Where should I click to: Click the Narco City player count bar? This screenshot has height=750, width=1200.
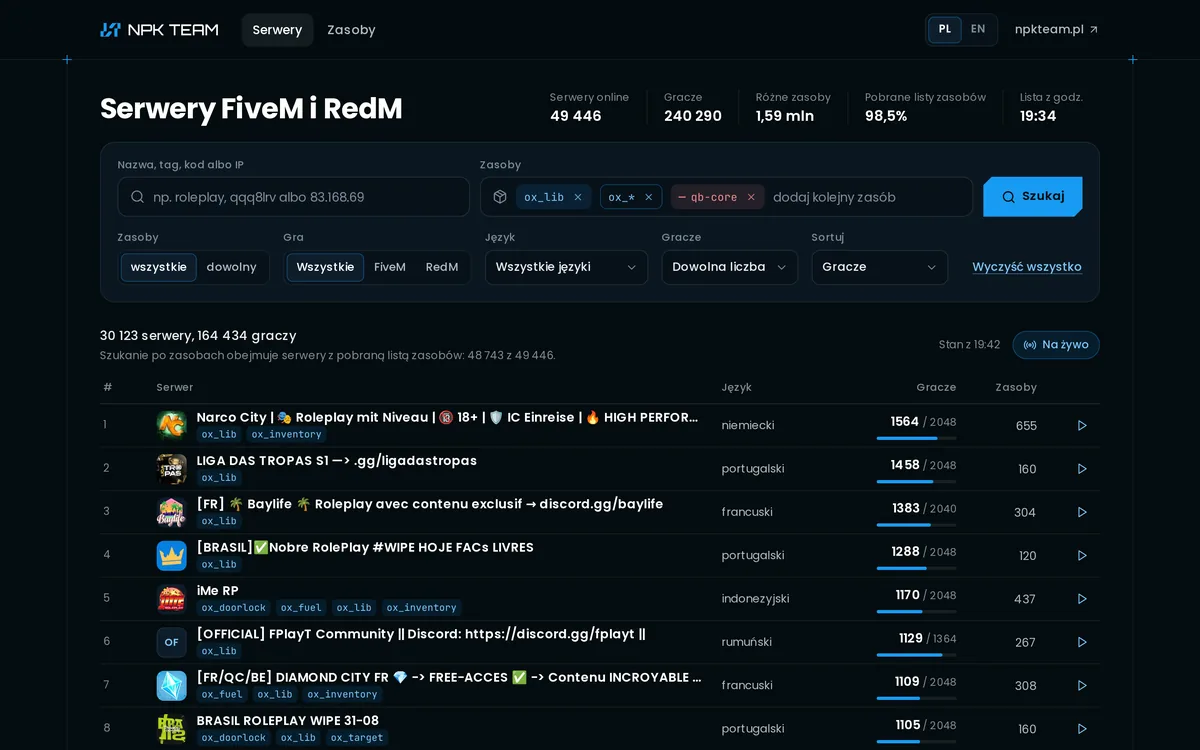(x=916, y=438)
